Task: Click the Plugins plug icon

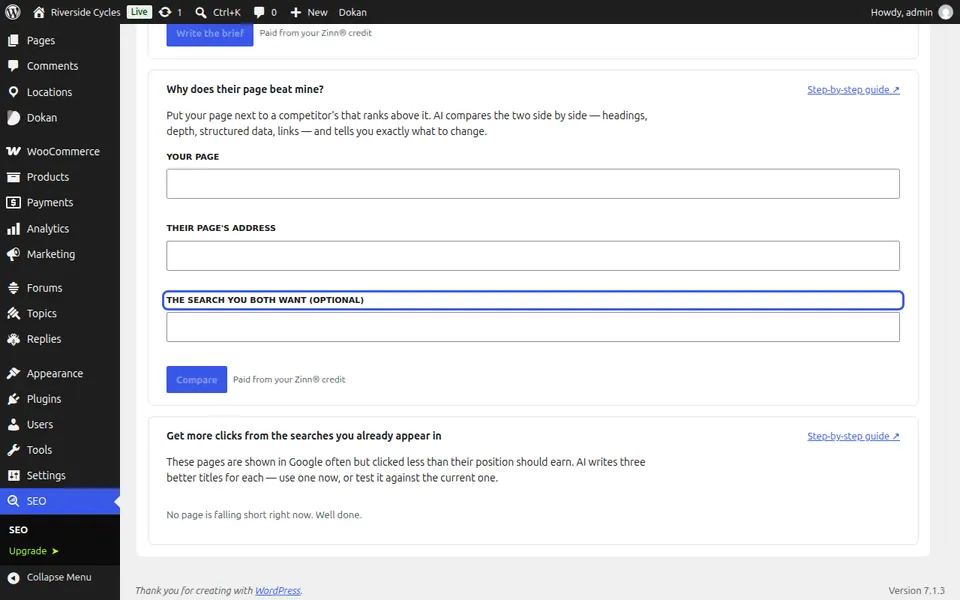Action: 13,399
